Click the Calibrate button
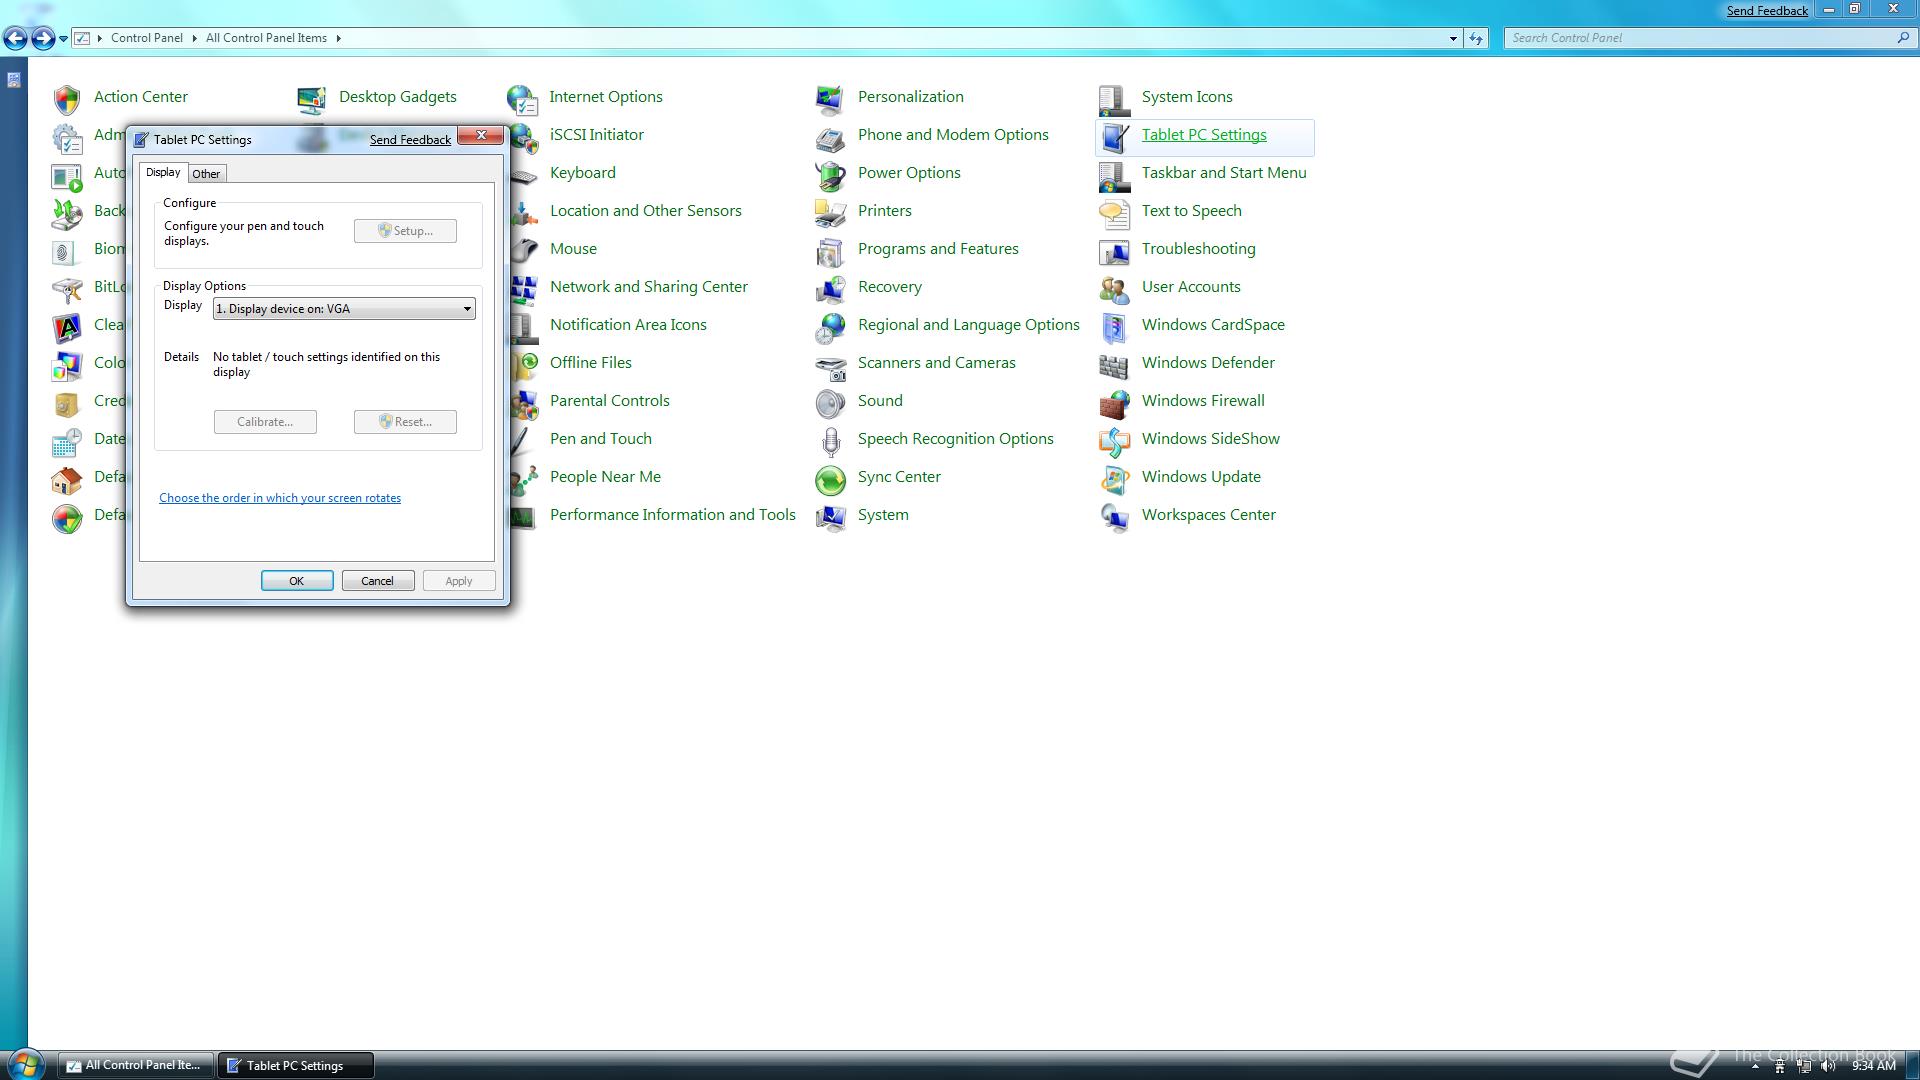 [265, 422]
